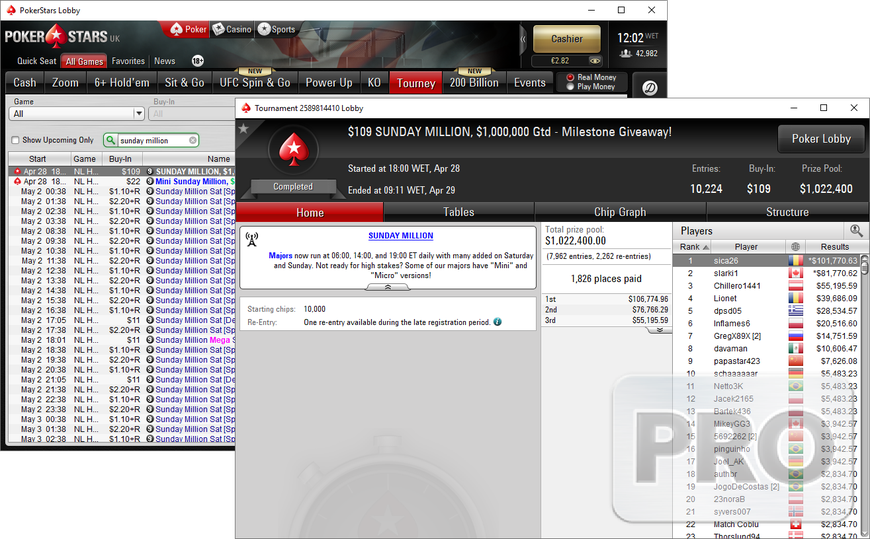The width and height of the screenshot is (870, 539).
Task: Open the circular D icon in lobby
Action: pos(650,88)
